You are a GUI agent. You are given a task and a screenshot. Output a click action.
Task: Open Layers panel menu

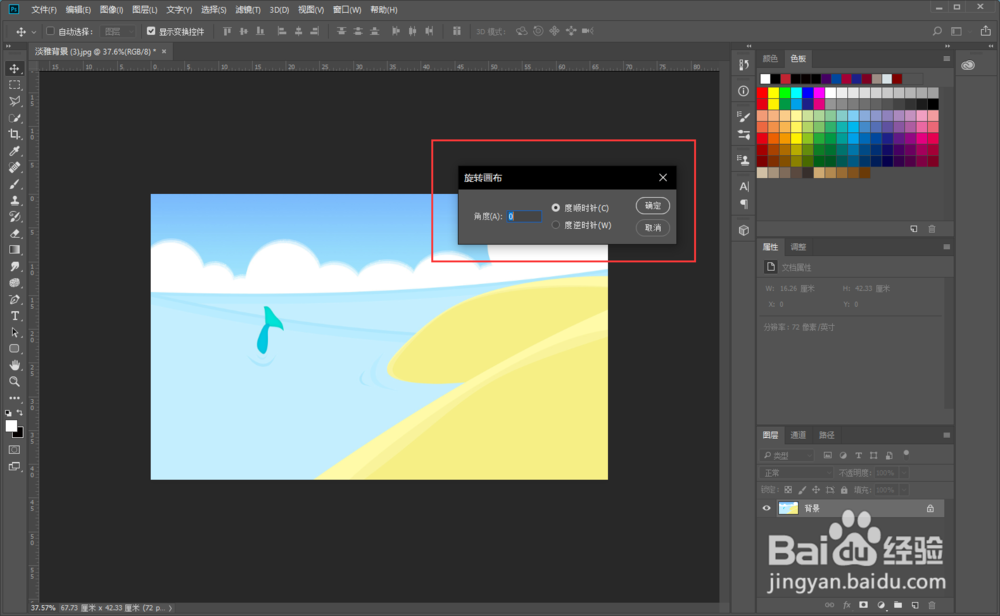(946, 435)
